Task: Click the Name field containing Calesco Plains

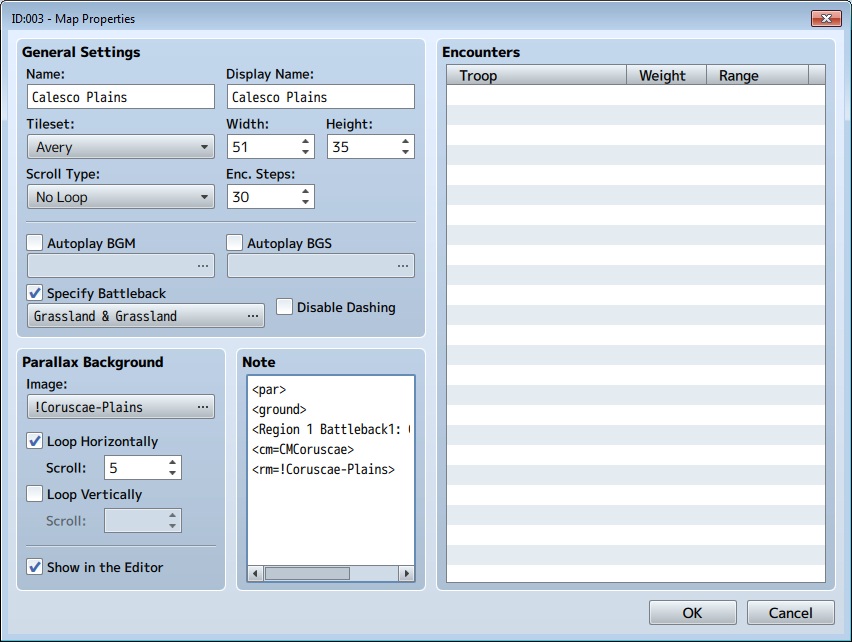Action: point(121,97)
